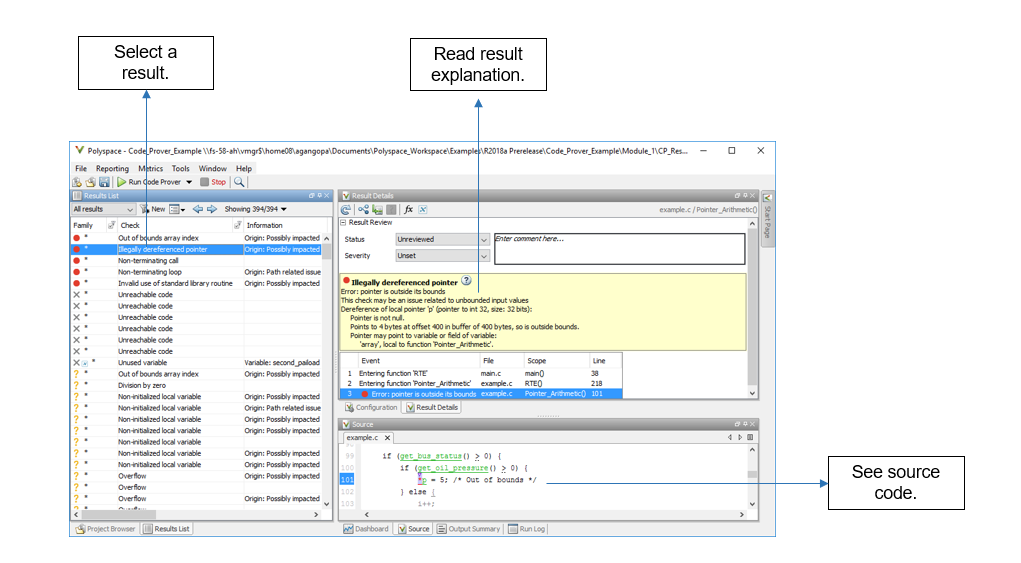Switch to the Output Summary tab
1021x563 pixels.
[x=468, y=529]
